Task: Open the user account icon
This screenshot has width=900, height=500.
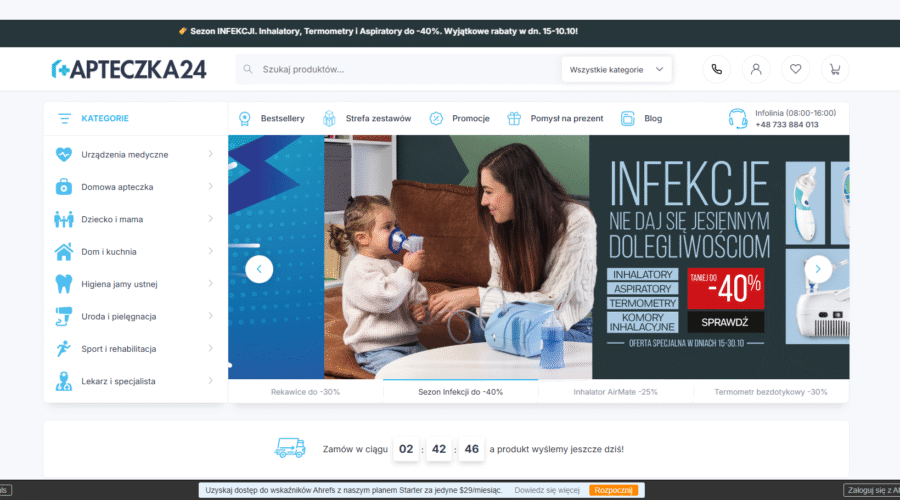Action: point(756,69)
